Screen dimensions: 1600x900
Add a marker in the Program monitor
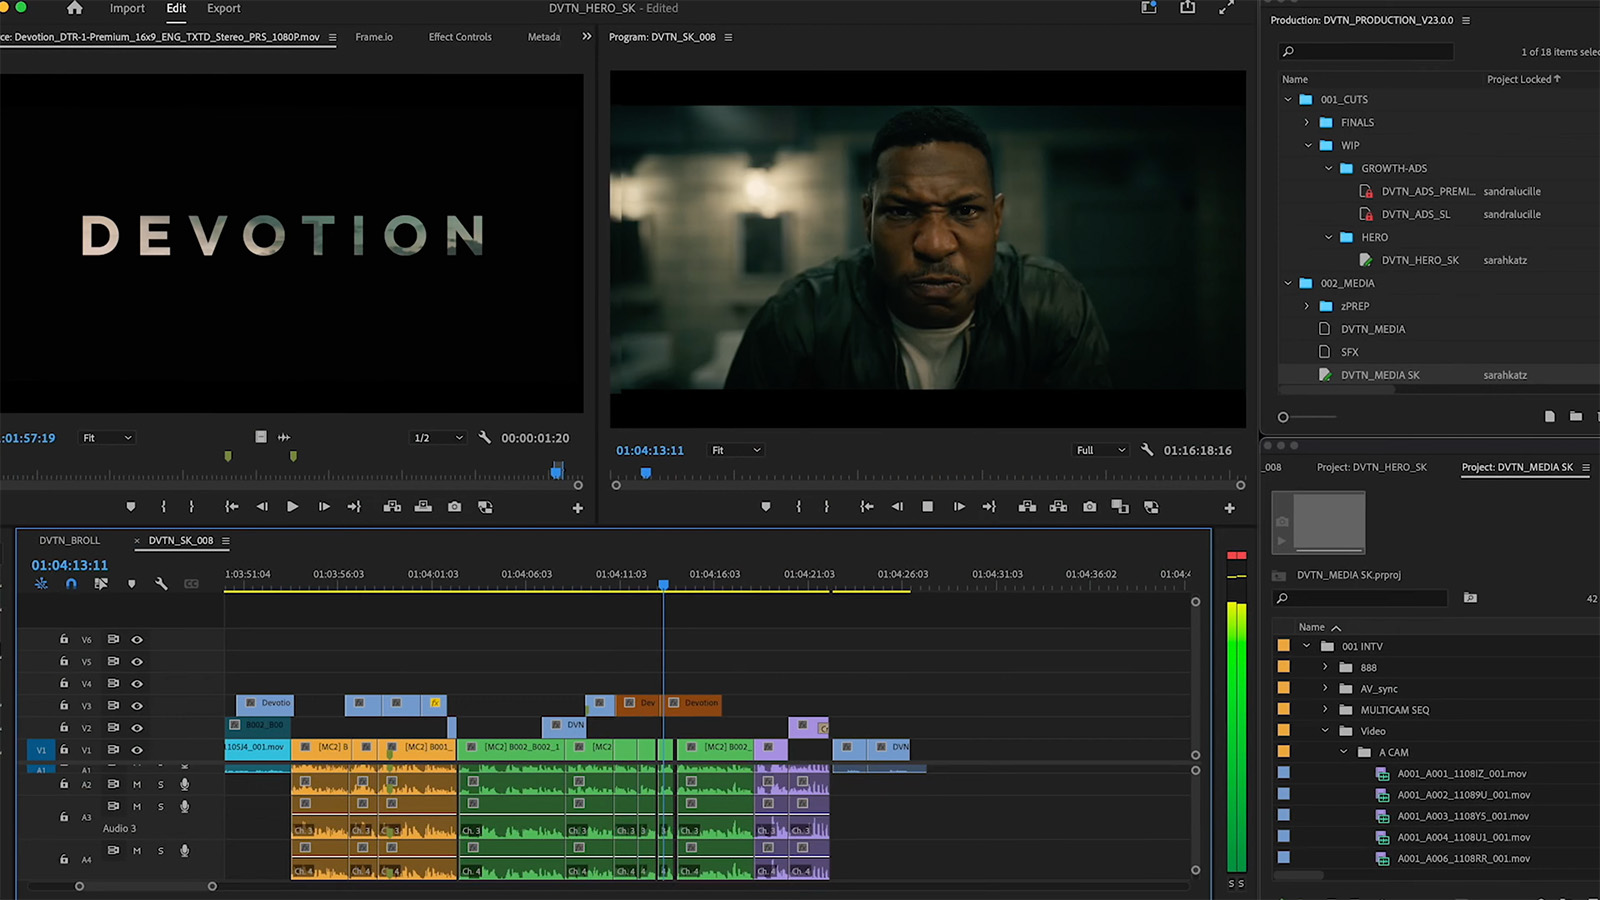[766, 507]
